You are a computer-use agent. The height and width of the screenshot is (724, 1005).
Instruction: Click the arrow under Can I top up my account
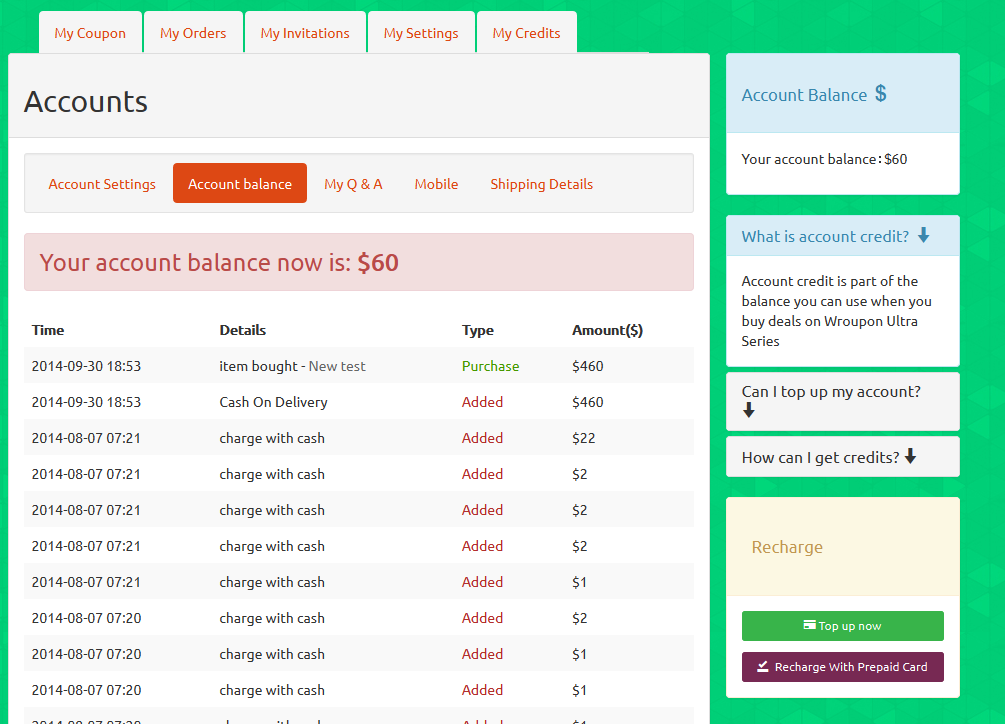748,410
